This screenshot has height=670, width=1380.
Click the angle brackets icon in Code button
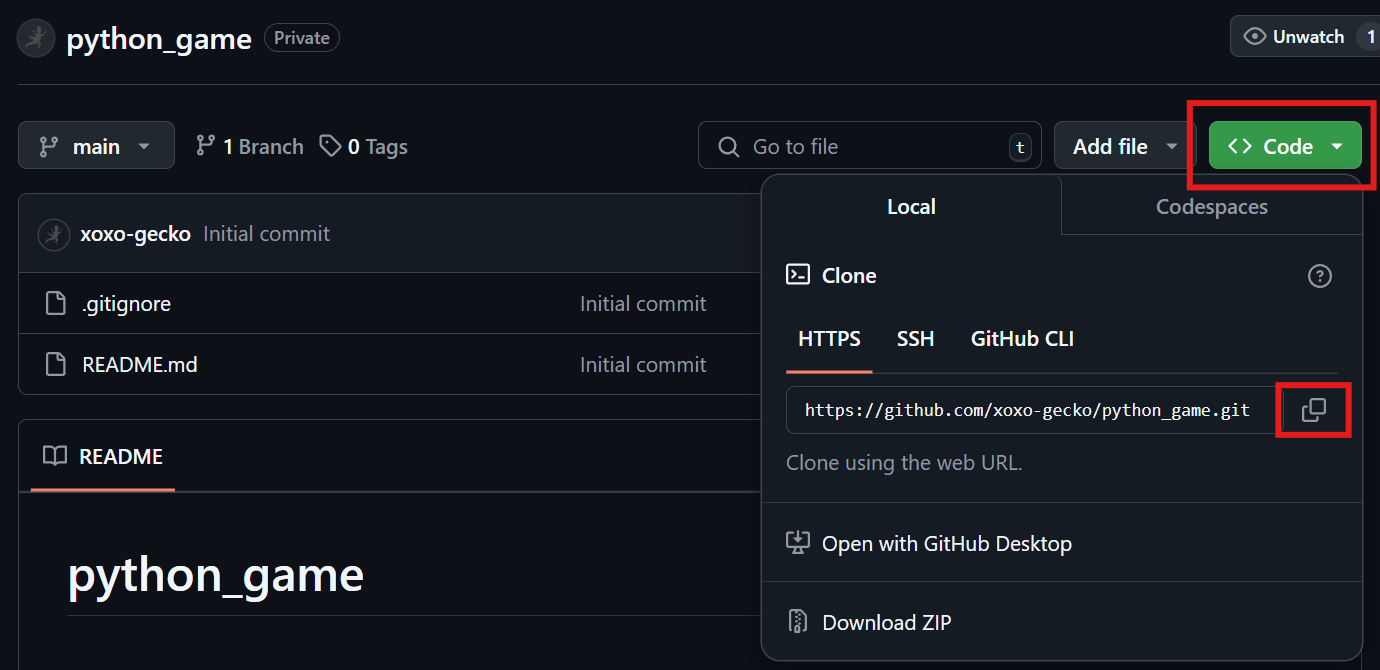(x=1240, y=146)
